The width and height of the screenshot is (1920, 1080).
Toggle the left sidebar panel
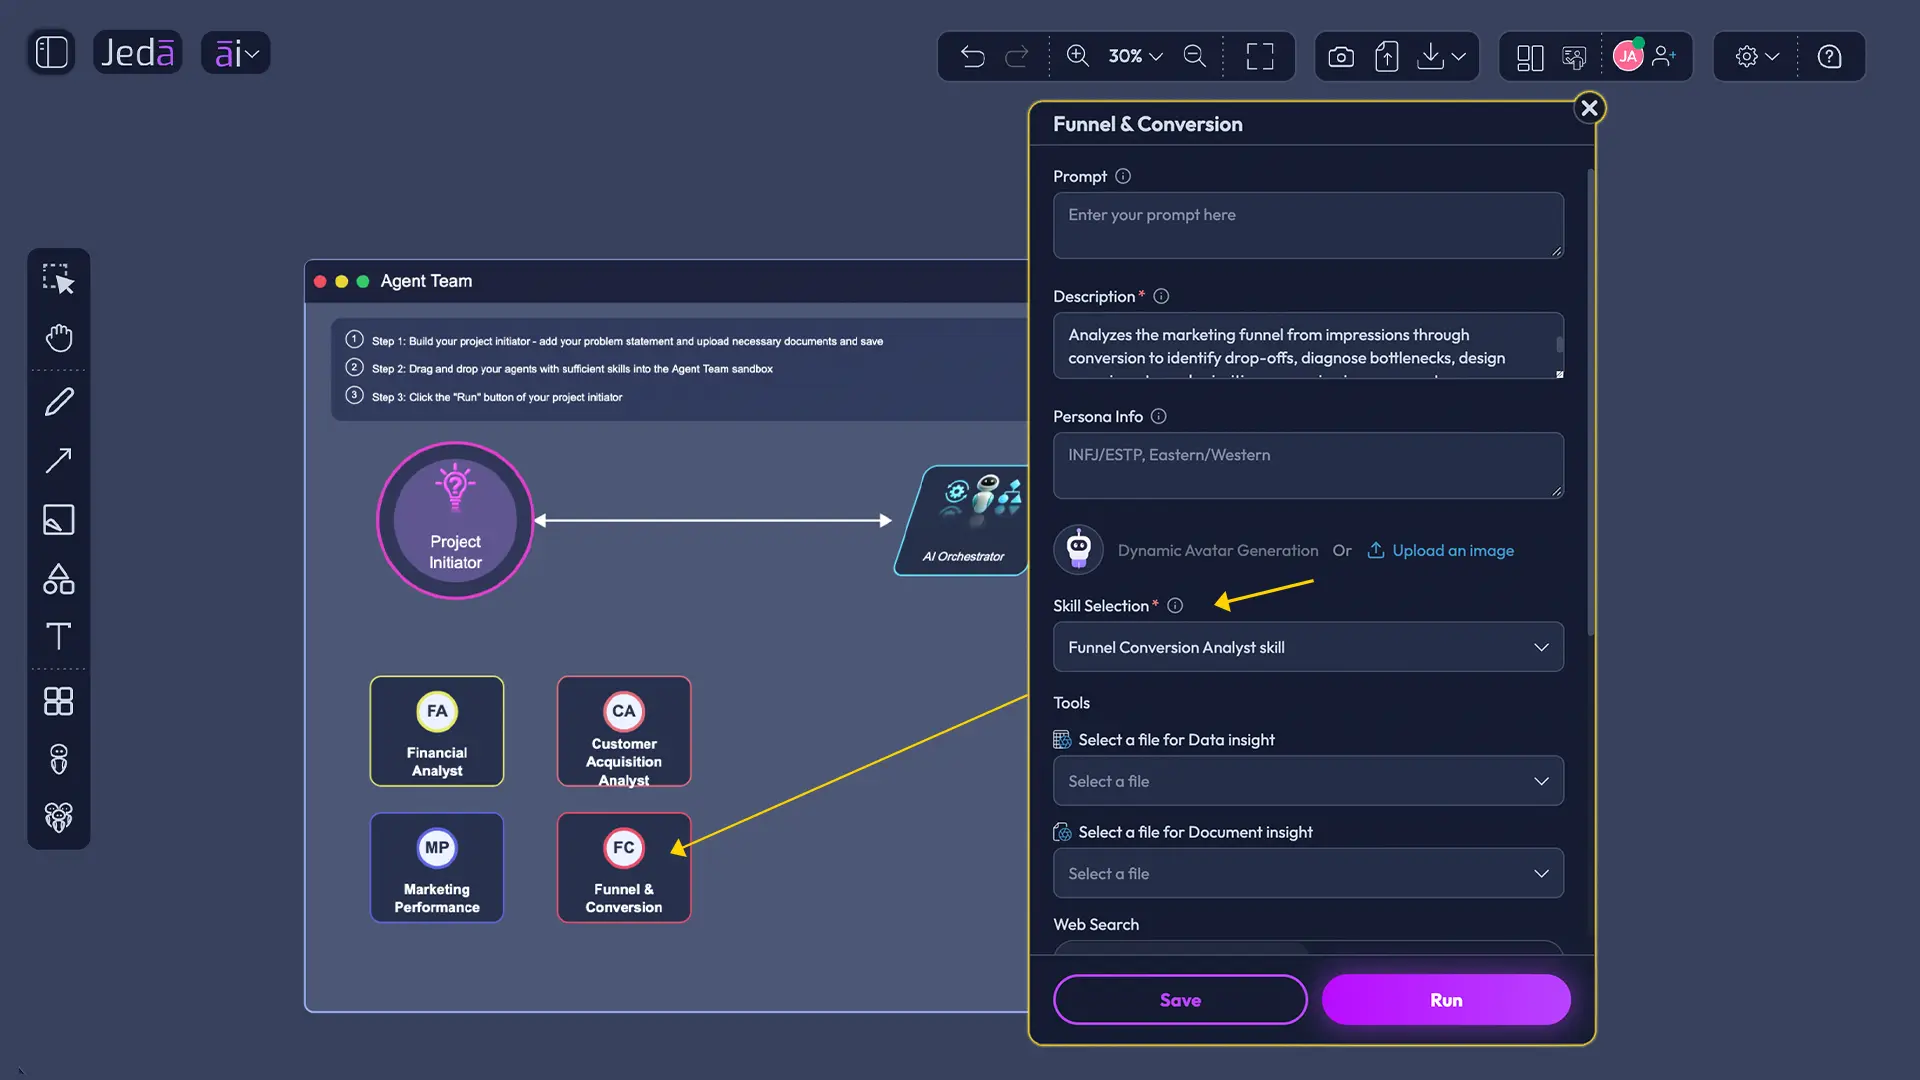pos(51,52)
